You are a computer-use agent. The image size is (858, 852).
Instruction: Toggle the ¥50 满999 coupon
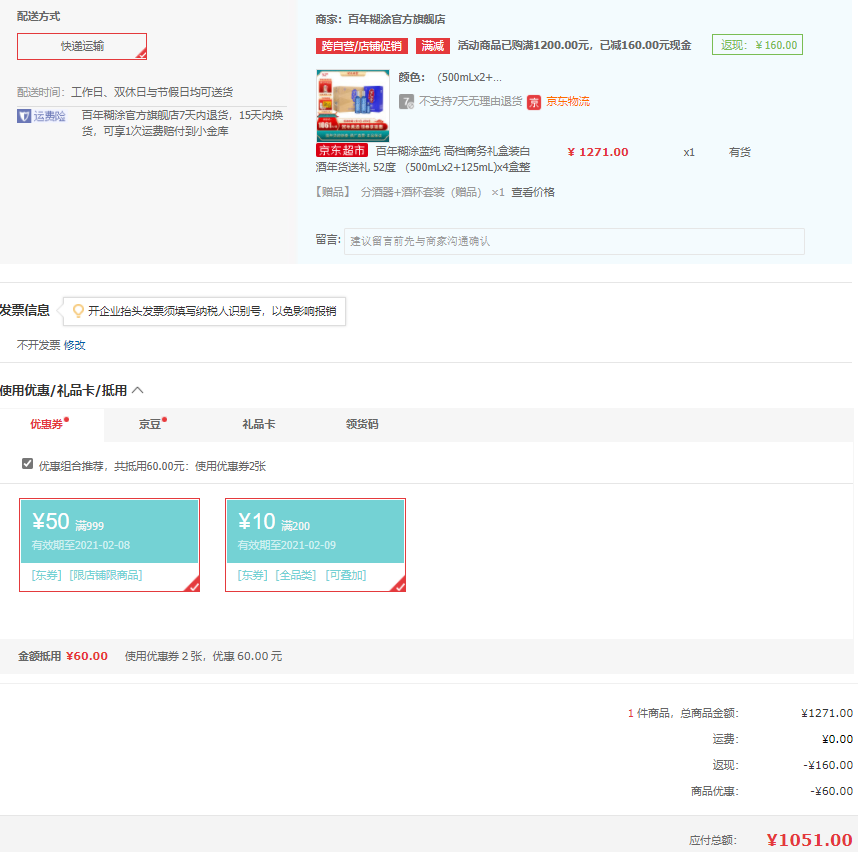coord(109,545)
